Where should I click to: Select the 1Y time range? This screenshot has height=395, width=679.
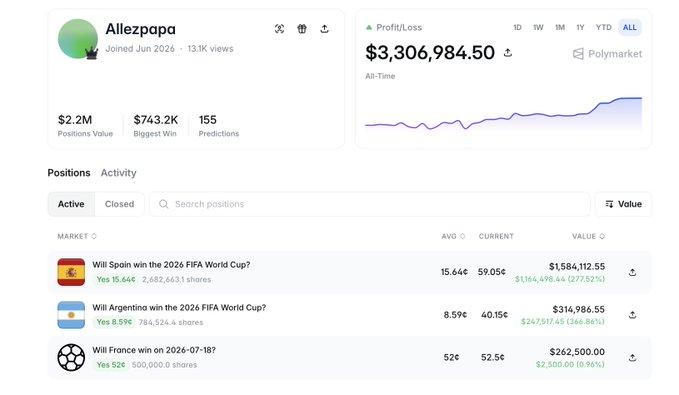point(580,27)
